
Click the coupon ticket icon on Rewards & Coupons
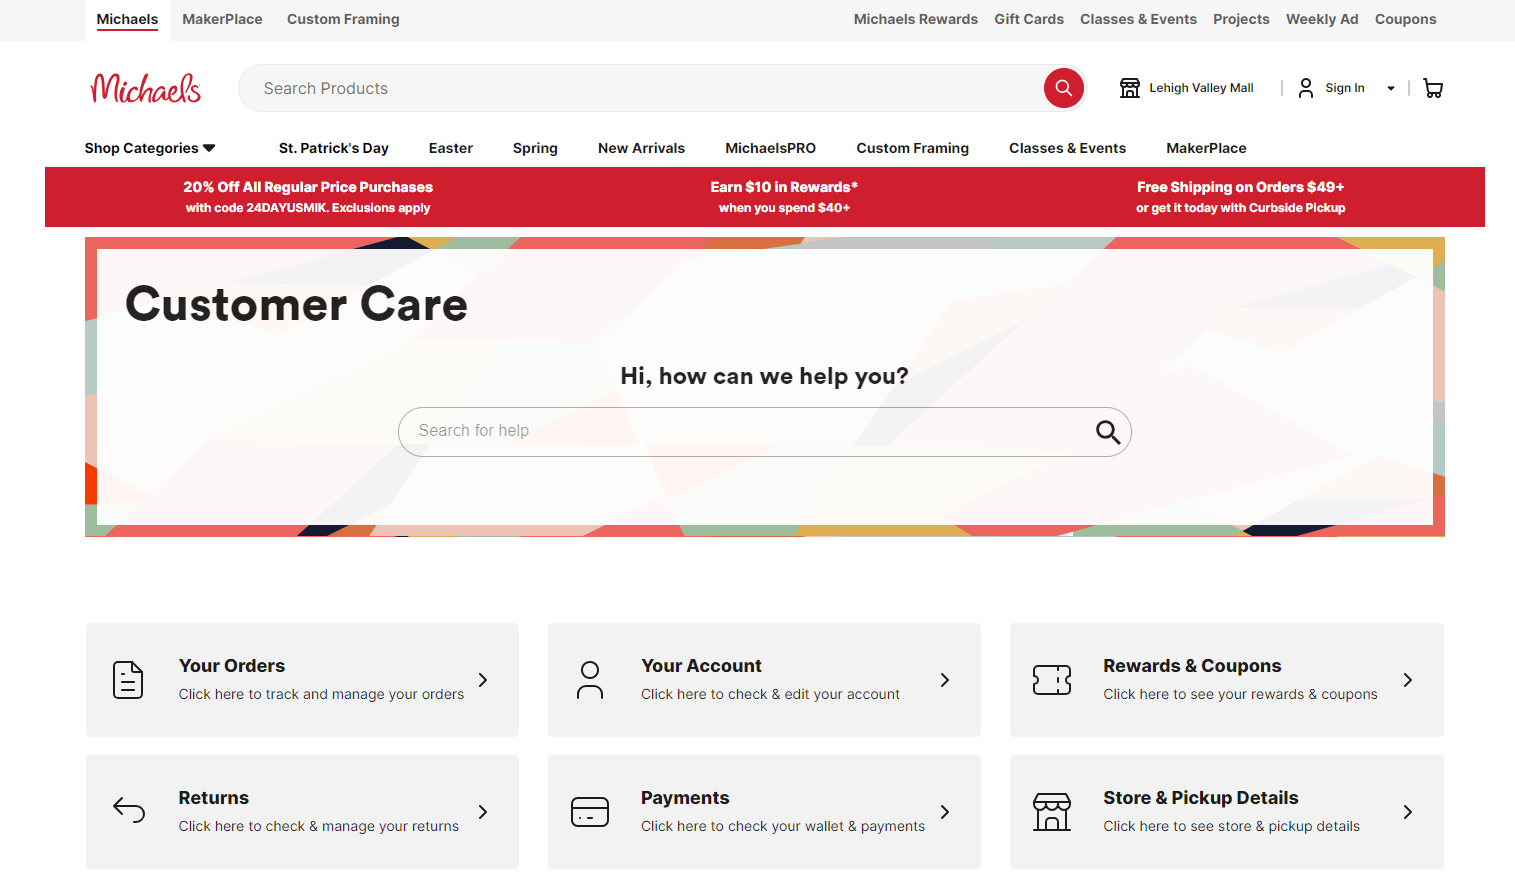coord(1052,680)
